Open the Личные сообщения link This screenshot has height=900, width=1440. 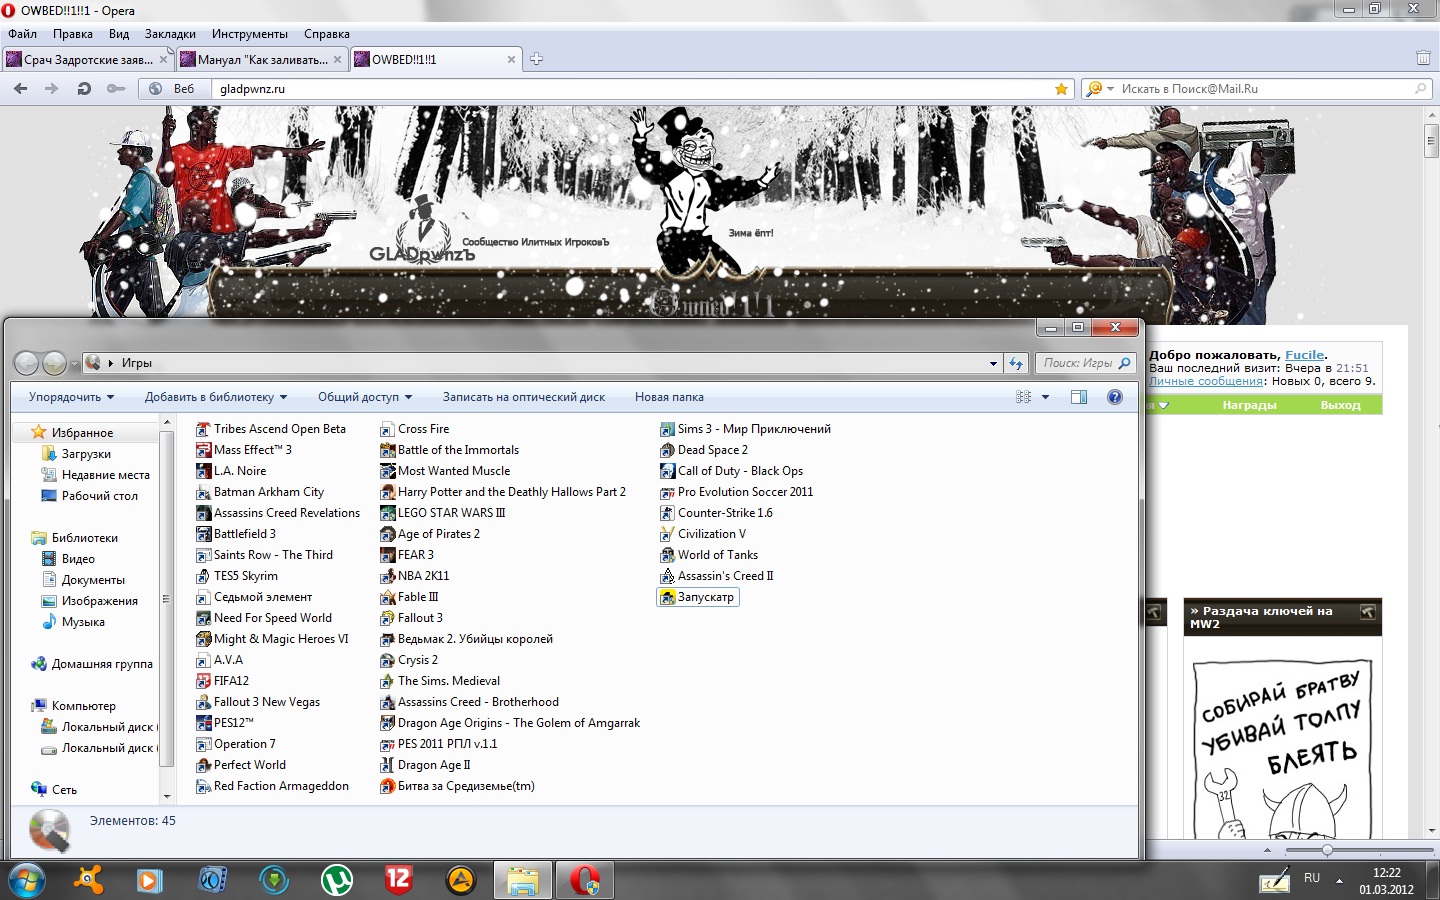(1205, 381)
